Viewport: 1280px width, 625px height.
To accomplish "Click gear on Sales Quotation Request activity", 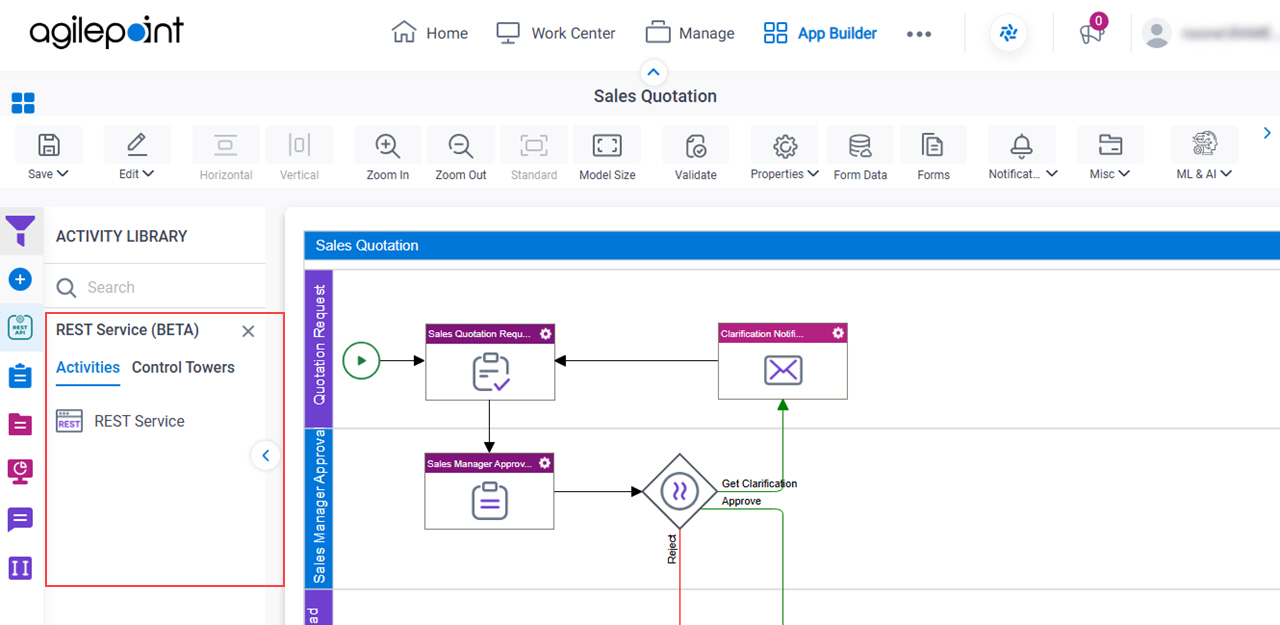I will click(x=546, y=334).
